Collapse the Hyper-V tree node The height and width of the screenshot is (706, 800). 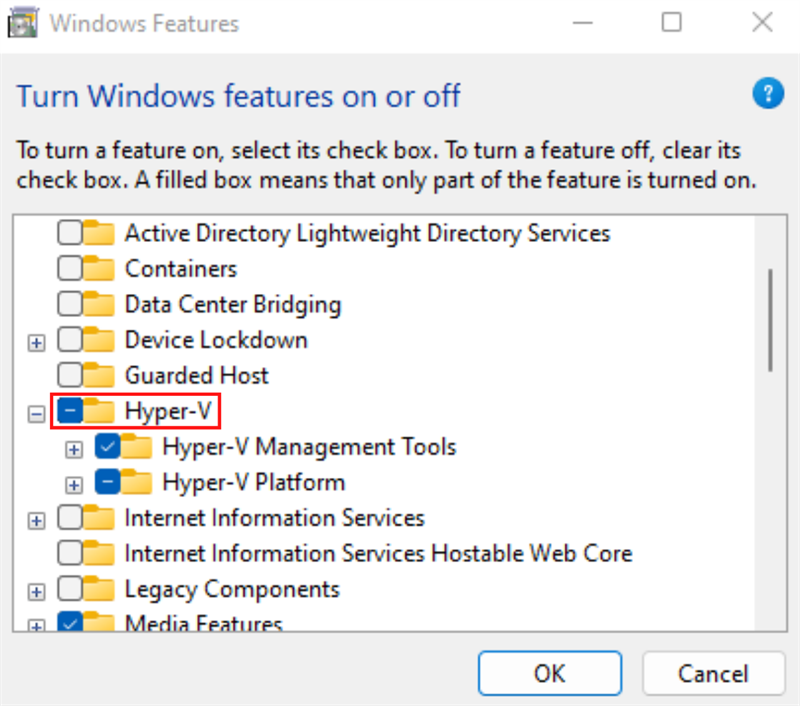(36, 414)
